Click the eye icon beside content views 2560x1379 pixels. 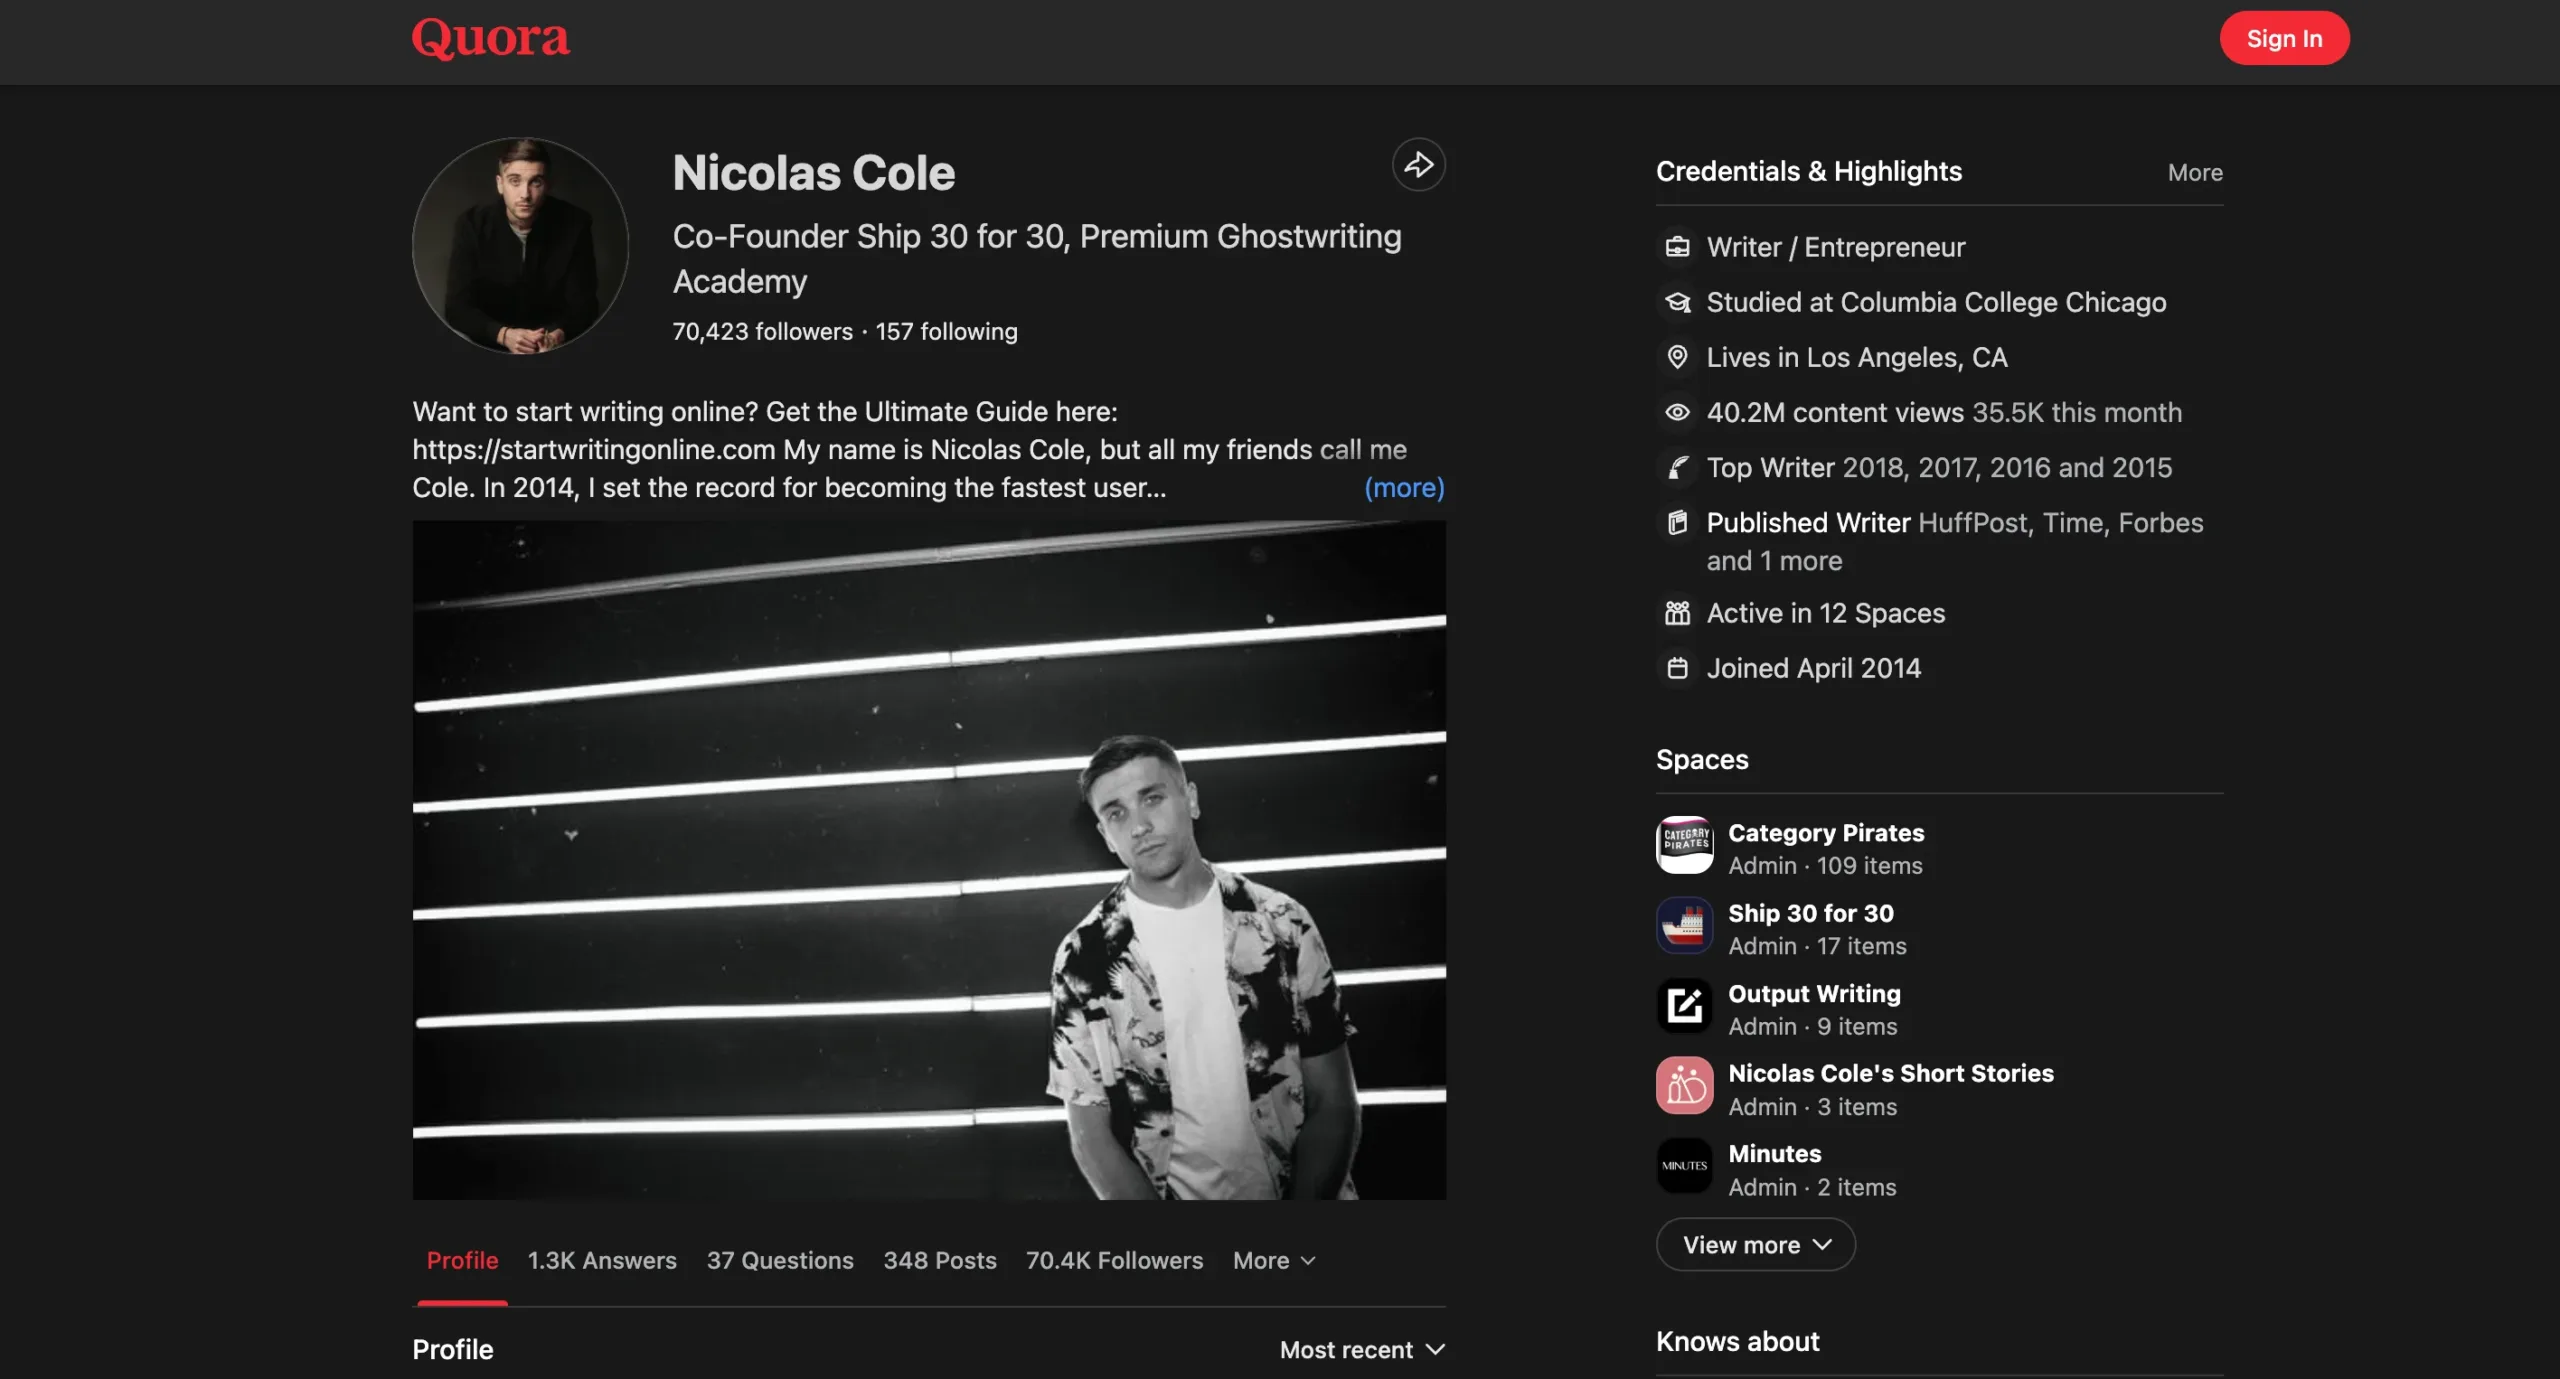pos(1677,412)
